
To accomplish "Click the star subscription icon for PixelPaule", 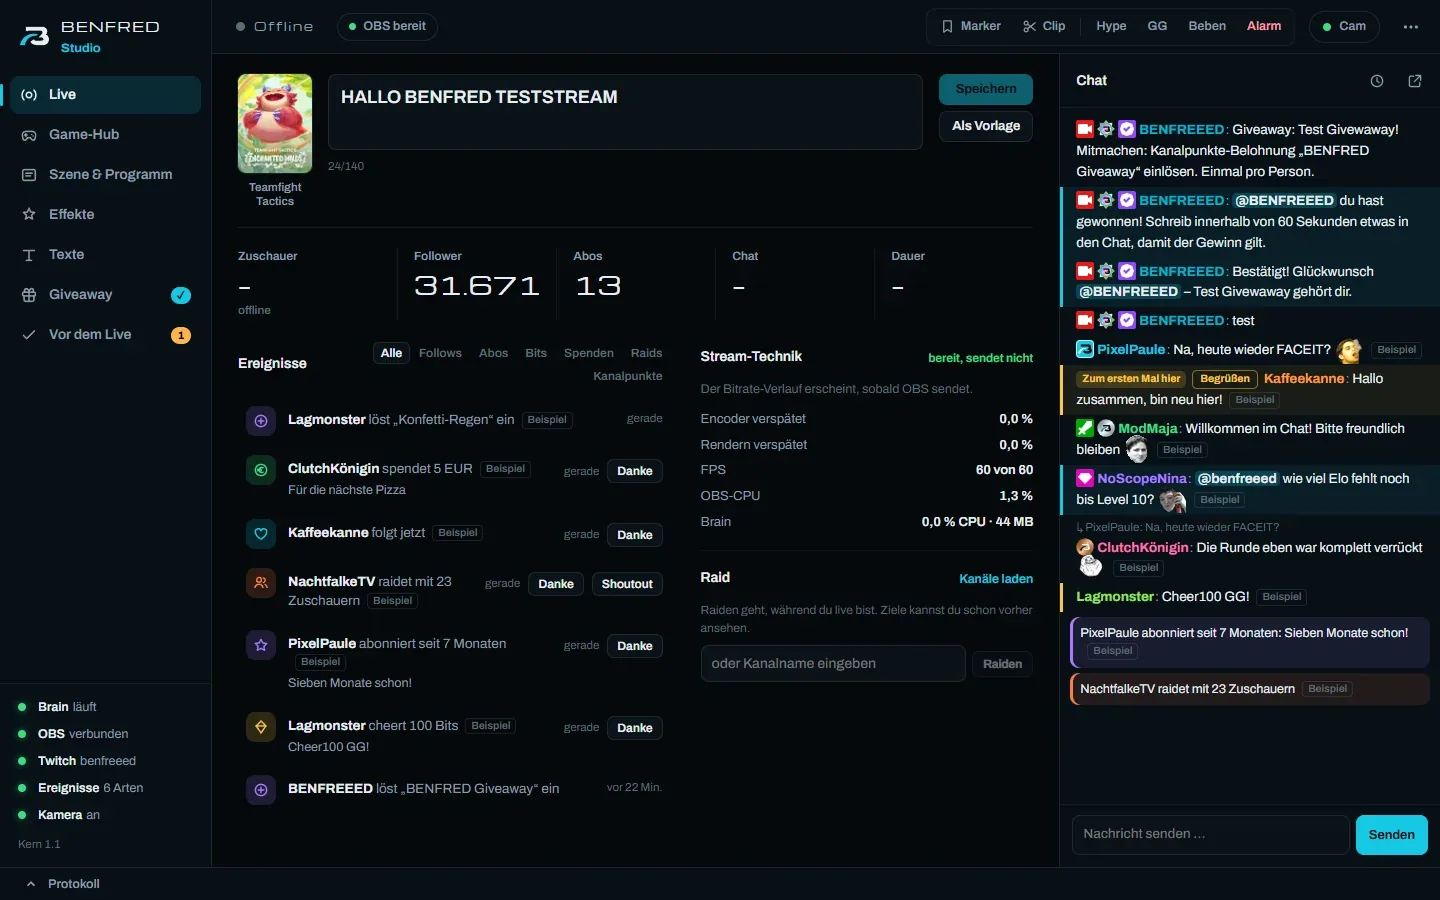I will pyautogui.click(x=261, y=645).
